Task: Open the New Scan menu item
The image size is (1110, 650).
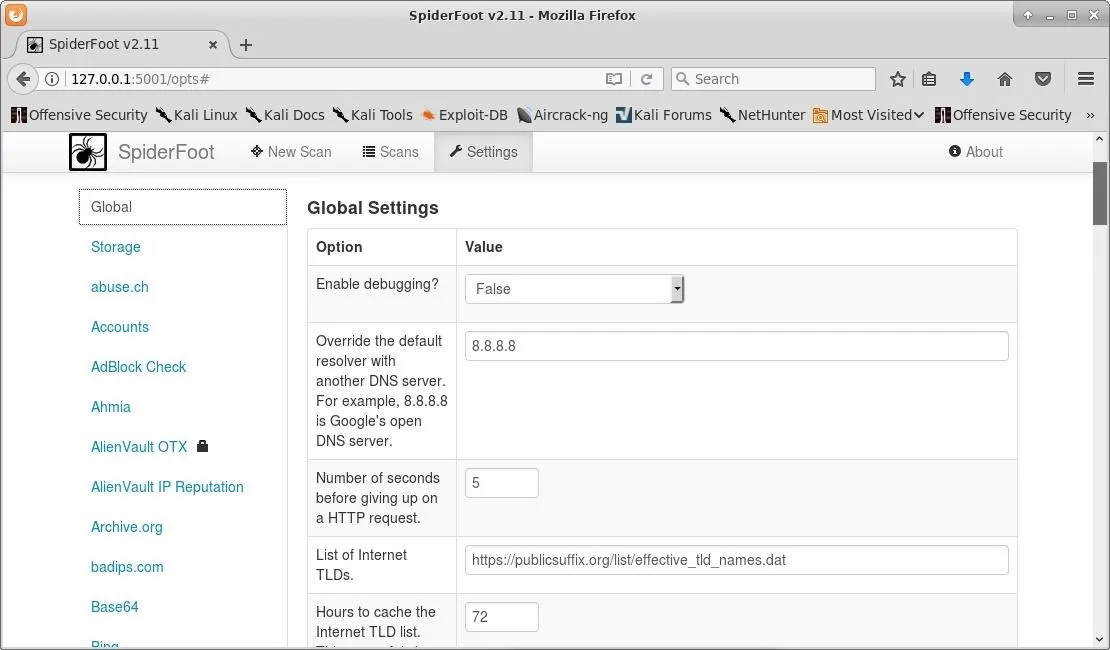Action: point(291,152)
